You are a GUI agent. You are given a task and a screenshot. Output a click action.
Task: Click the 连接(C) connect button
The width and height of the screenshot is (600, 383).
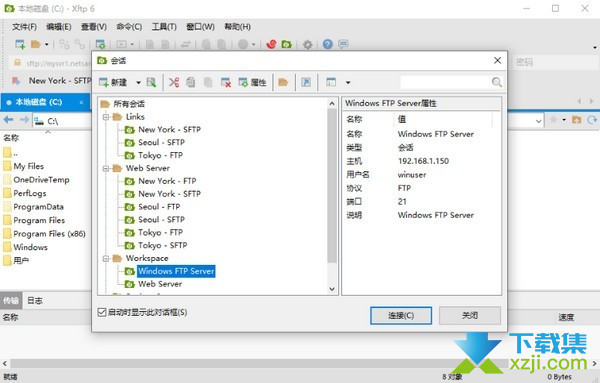coord(401,316)
